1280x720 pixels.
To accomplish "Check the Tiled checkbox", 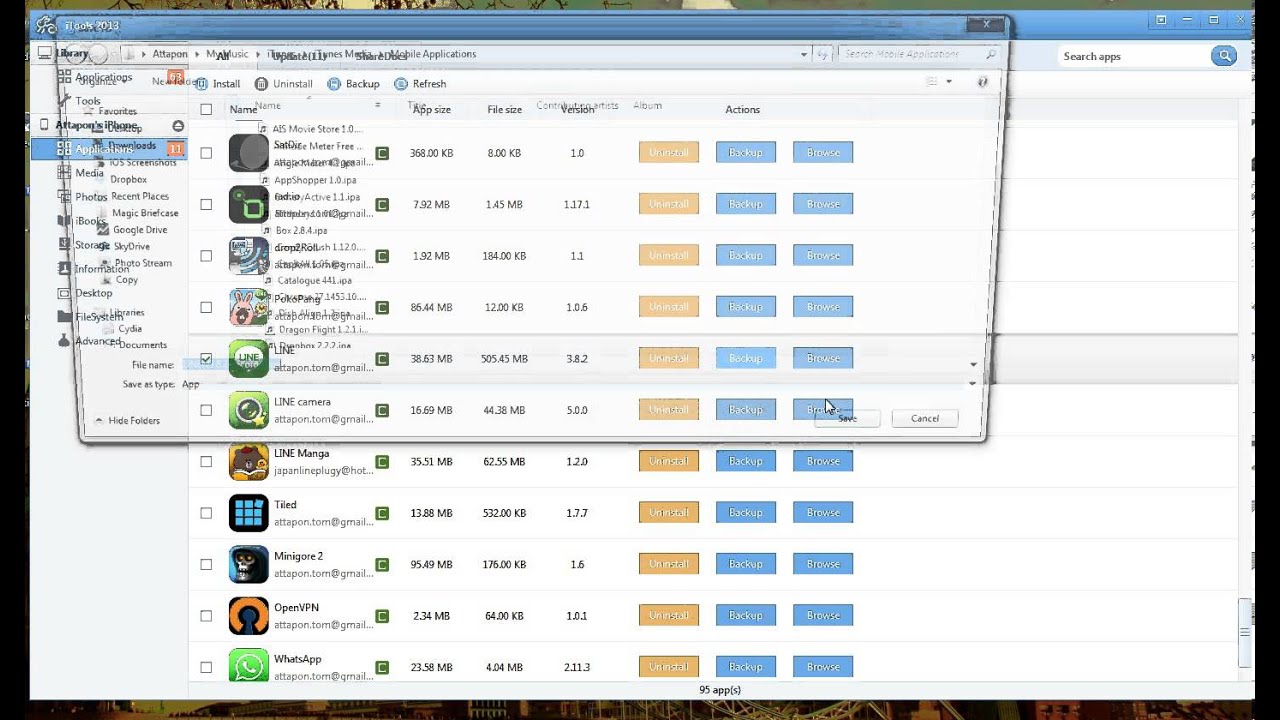I will click(206, 513).
